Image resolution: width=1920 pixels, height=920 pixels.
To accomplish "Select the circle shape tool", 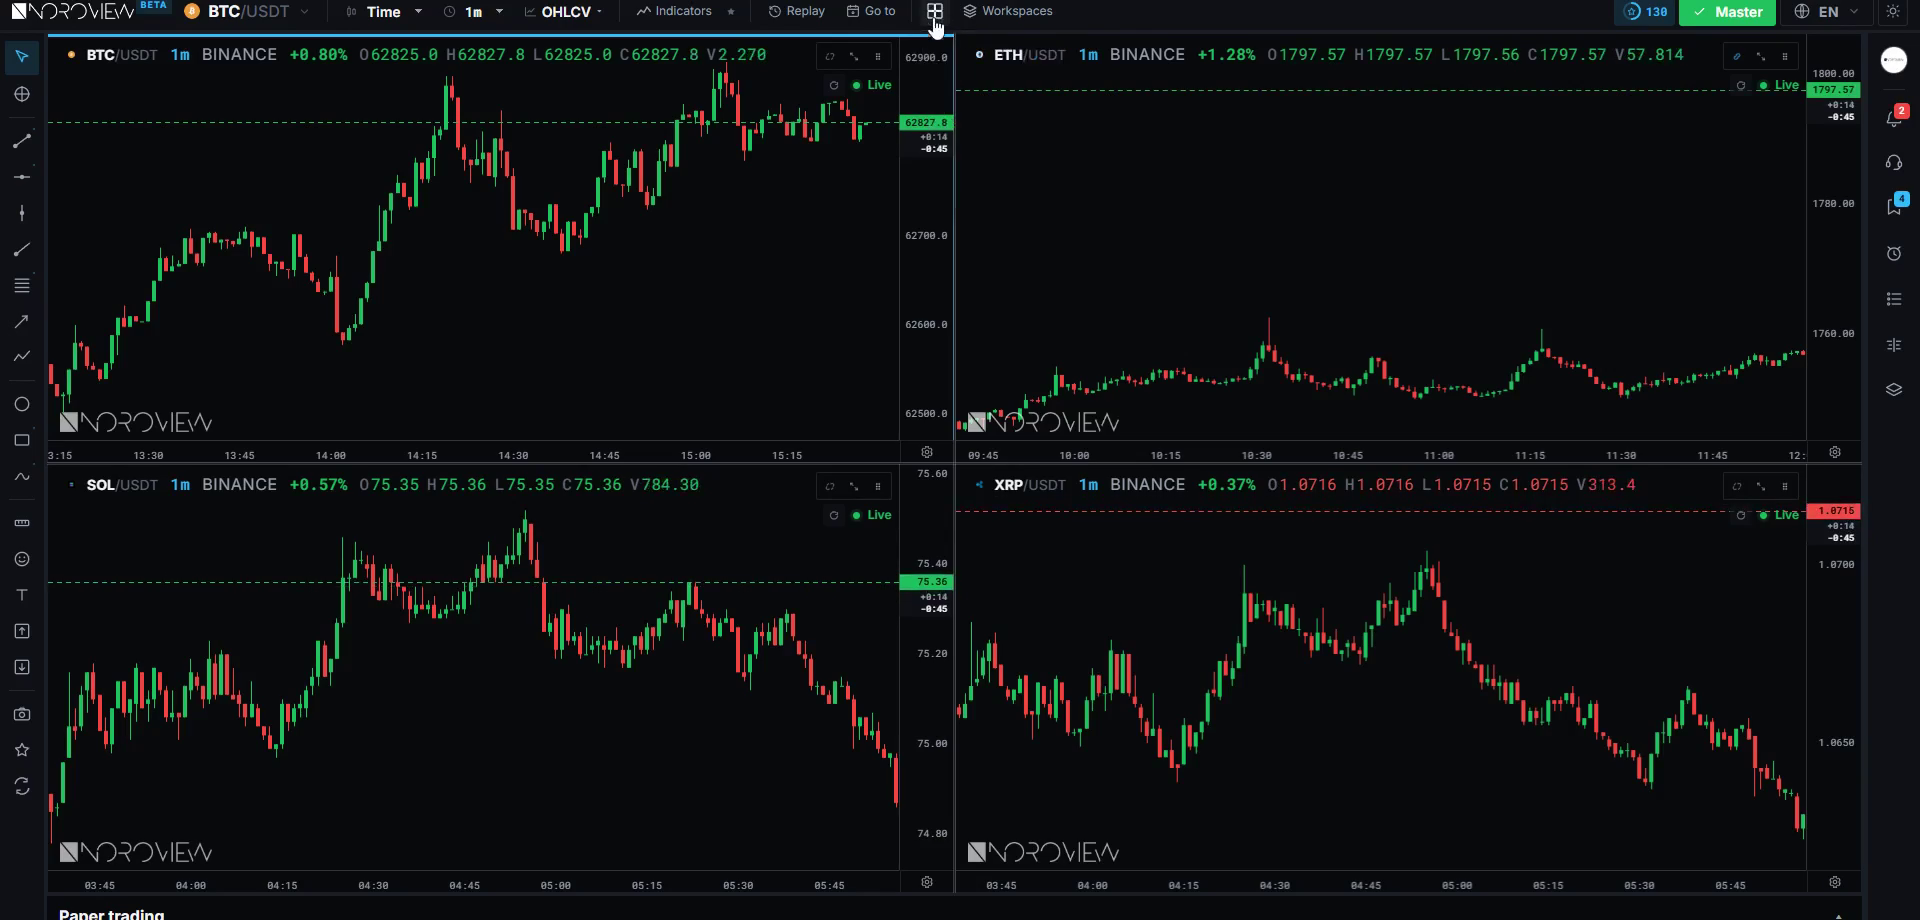I will [x=22, y=404].
